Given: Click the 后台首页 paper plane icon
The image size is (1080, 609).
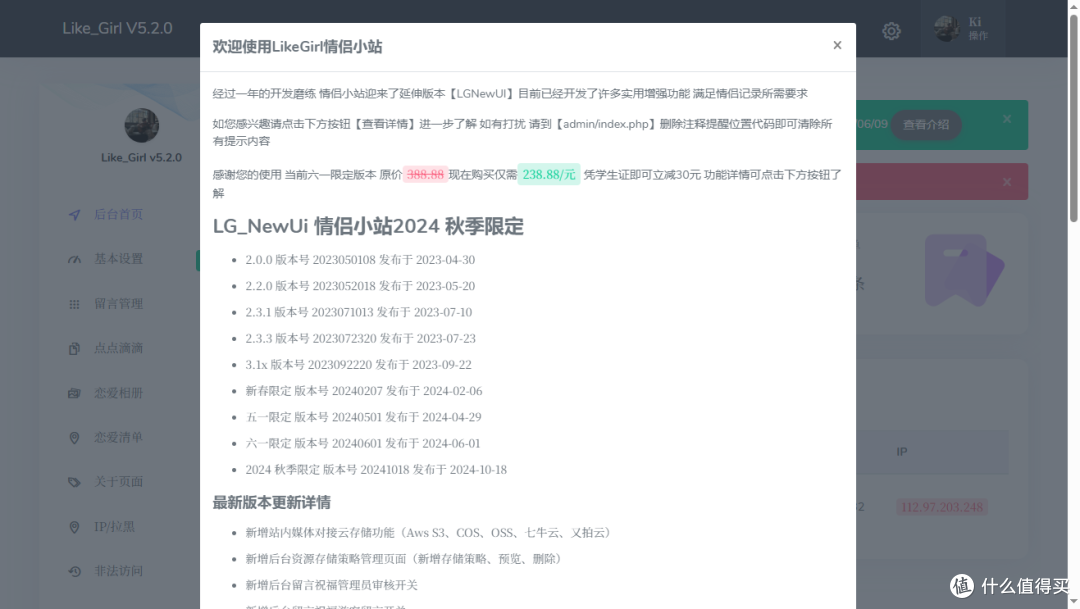Looking at the screenshot, I should point(74,215).
